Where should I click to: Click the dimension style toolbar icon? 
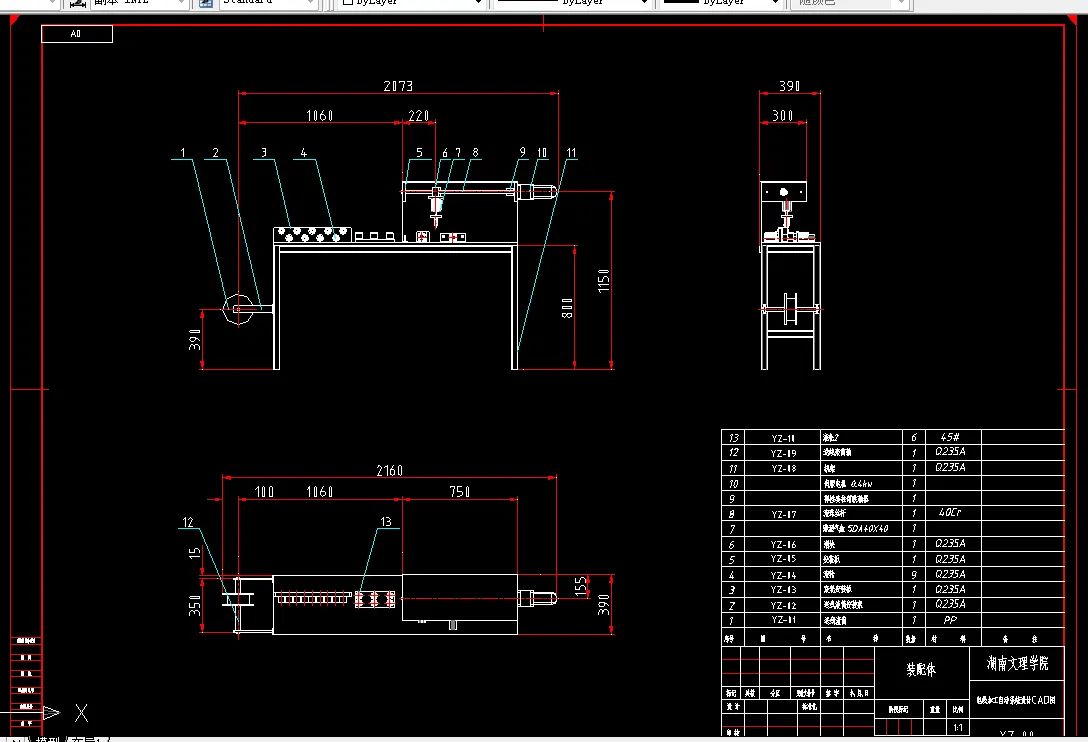coord(78,3)
